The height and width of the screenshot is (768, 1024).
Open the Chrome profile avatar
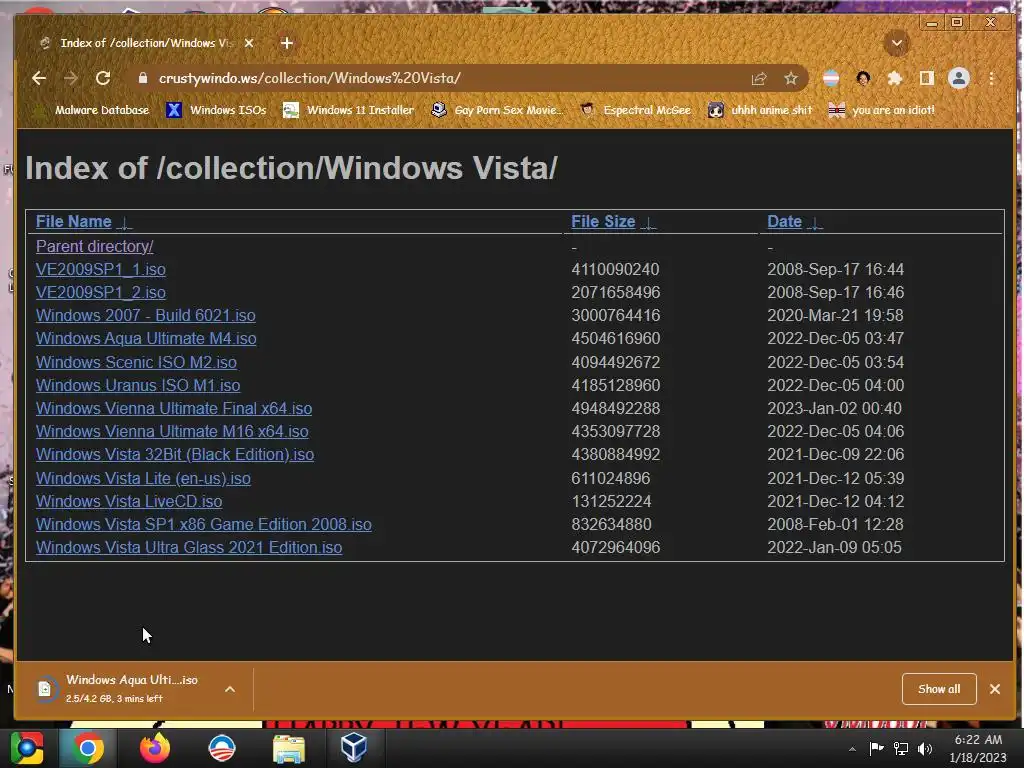click(959, 78)
